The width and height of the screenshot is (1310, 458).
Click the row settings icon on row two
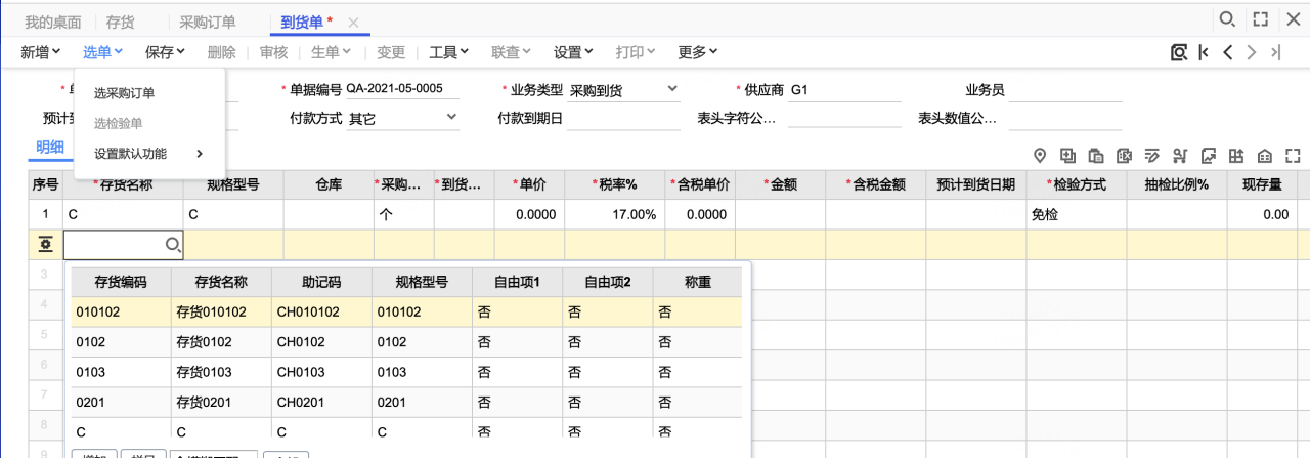click(46, 244)
